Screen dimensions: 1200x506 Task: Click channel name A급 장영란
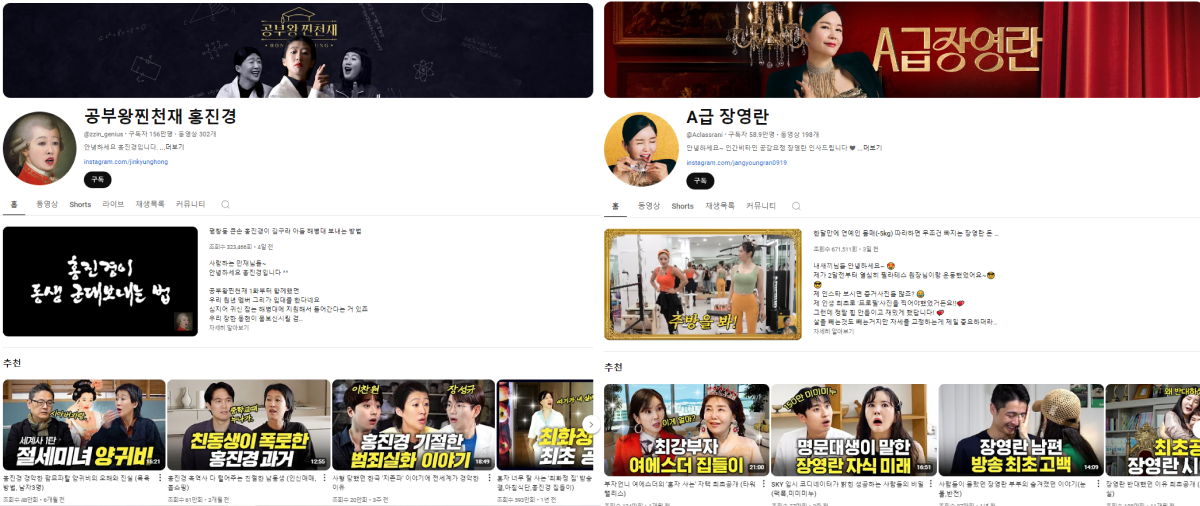tap(727, 116)
